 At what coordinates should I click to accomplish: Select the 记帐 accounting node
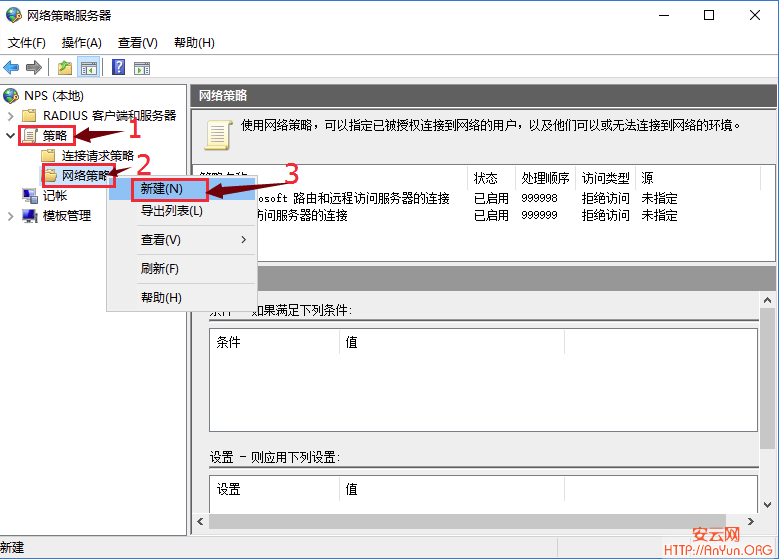(55, 196)
